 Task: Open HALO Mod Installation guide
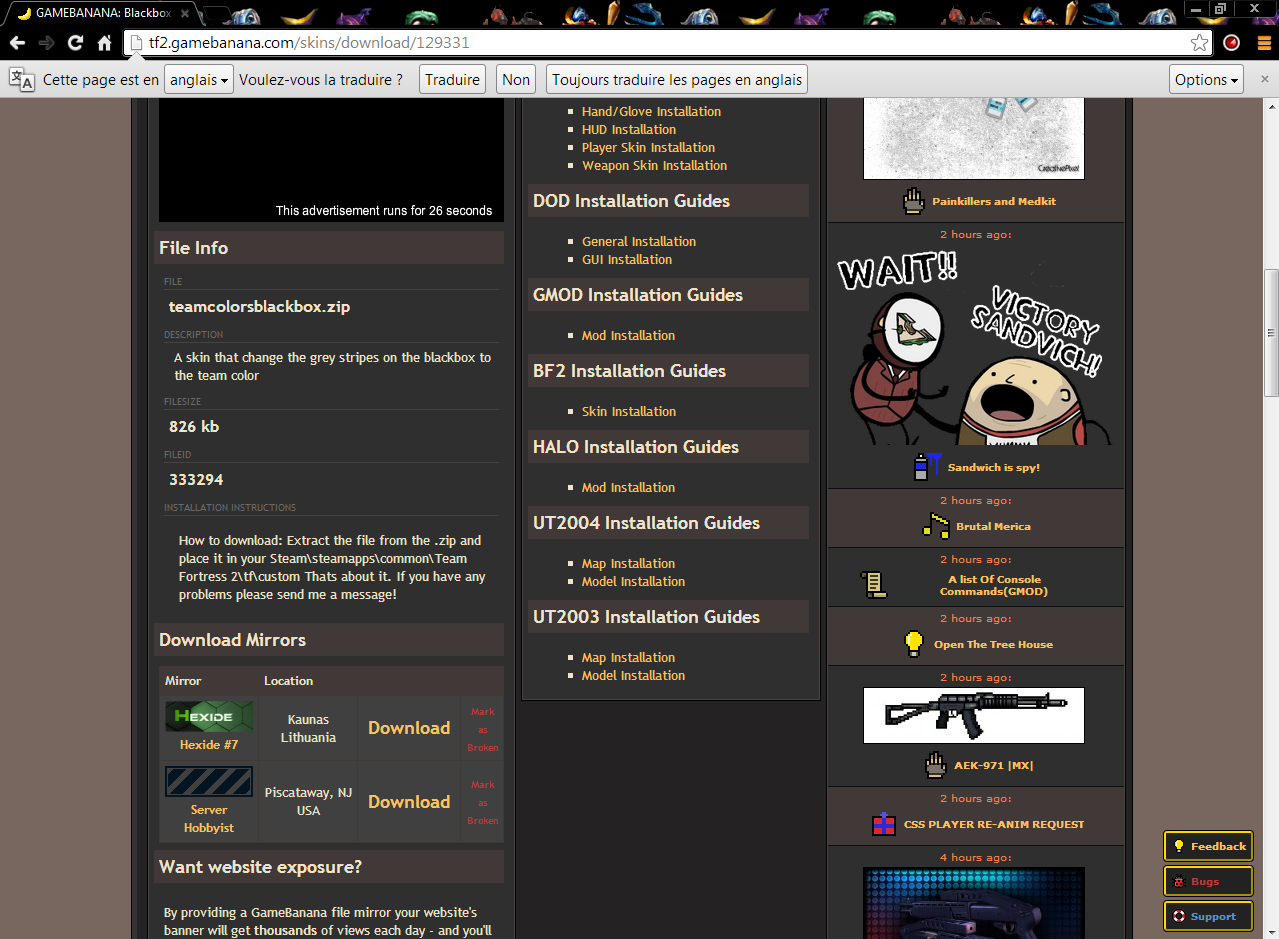(x=628, y=487)
